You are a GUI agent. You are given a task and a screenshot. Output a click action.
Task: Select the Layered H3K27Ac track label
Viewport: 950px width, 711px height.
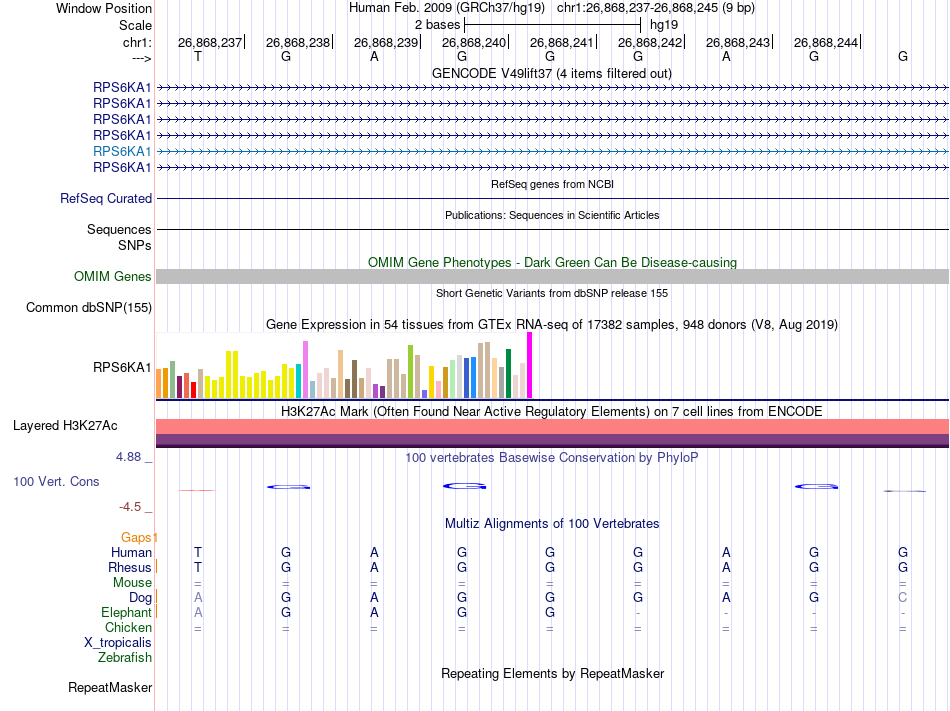tap(65, 426)
